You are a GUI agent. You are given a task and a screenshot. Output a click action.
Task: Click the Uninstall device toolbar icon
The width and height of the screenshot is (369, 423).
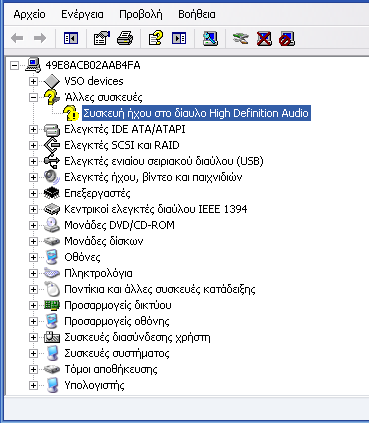pyautogui.click(x=264, y=38)
